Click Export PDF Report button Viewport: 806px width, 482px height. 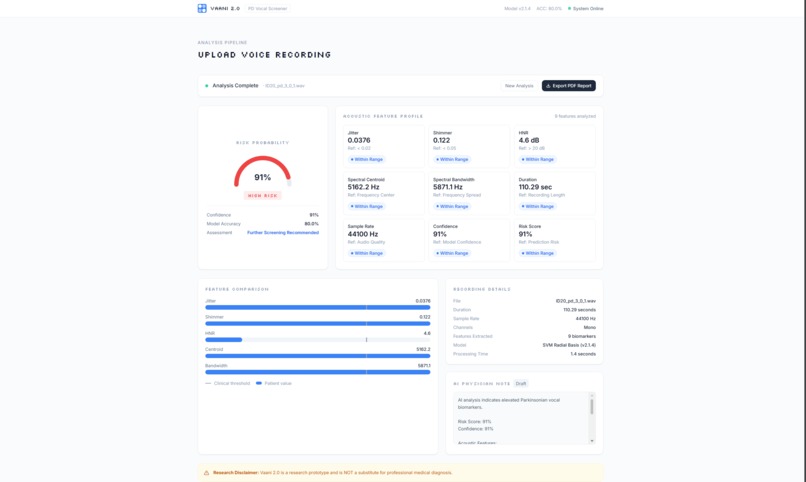[x=569, y=86]
